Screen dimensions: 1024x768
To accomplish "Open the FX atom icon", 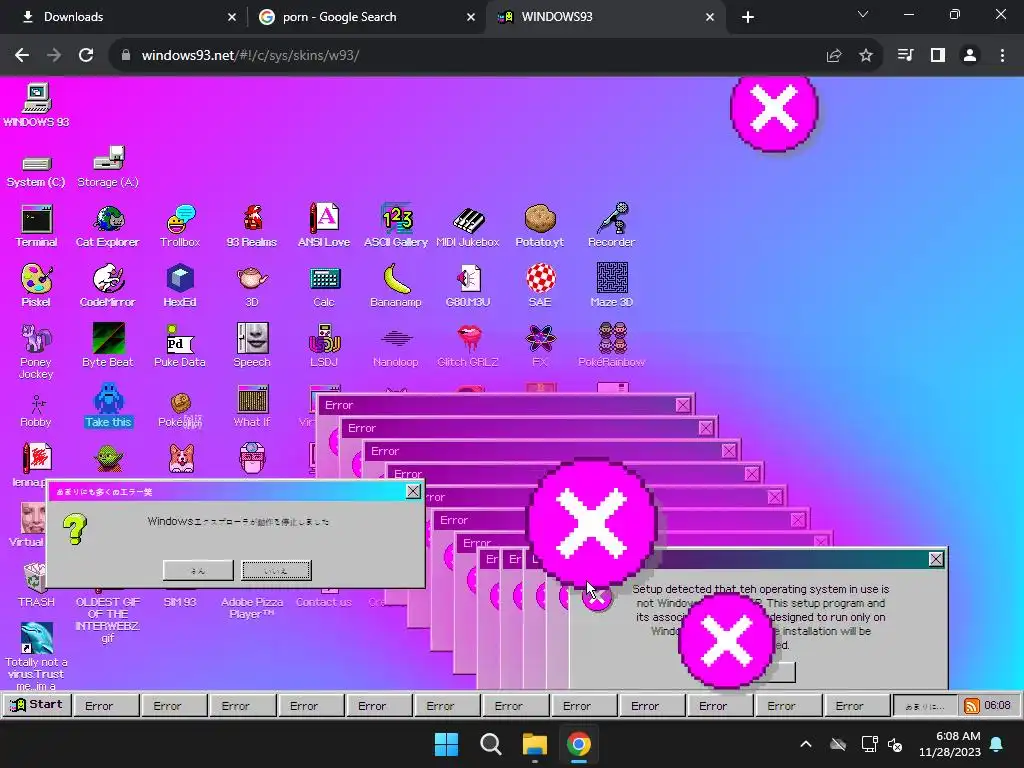I will coord(540,346).
